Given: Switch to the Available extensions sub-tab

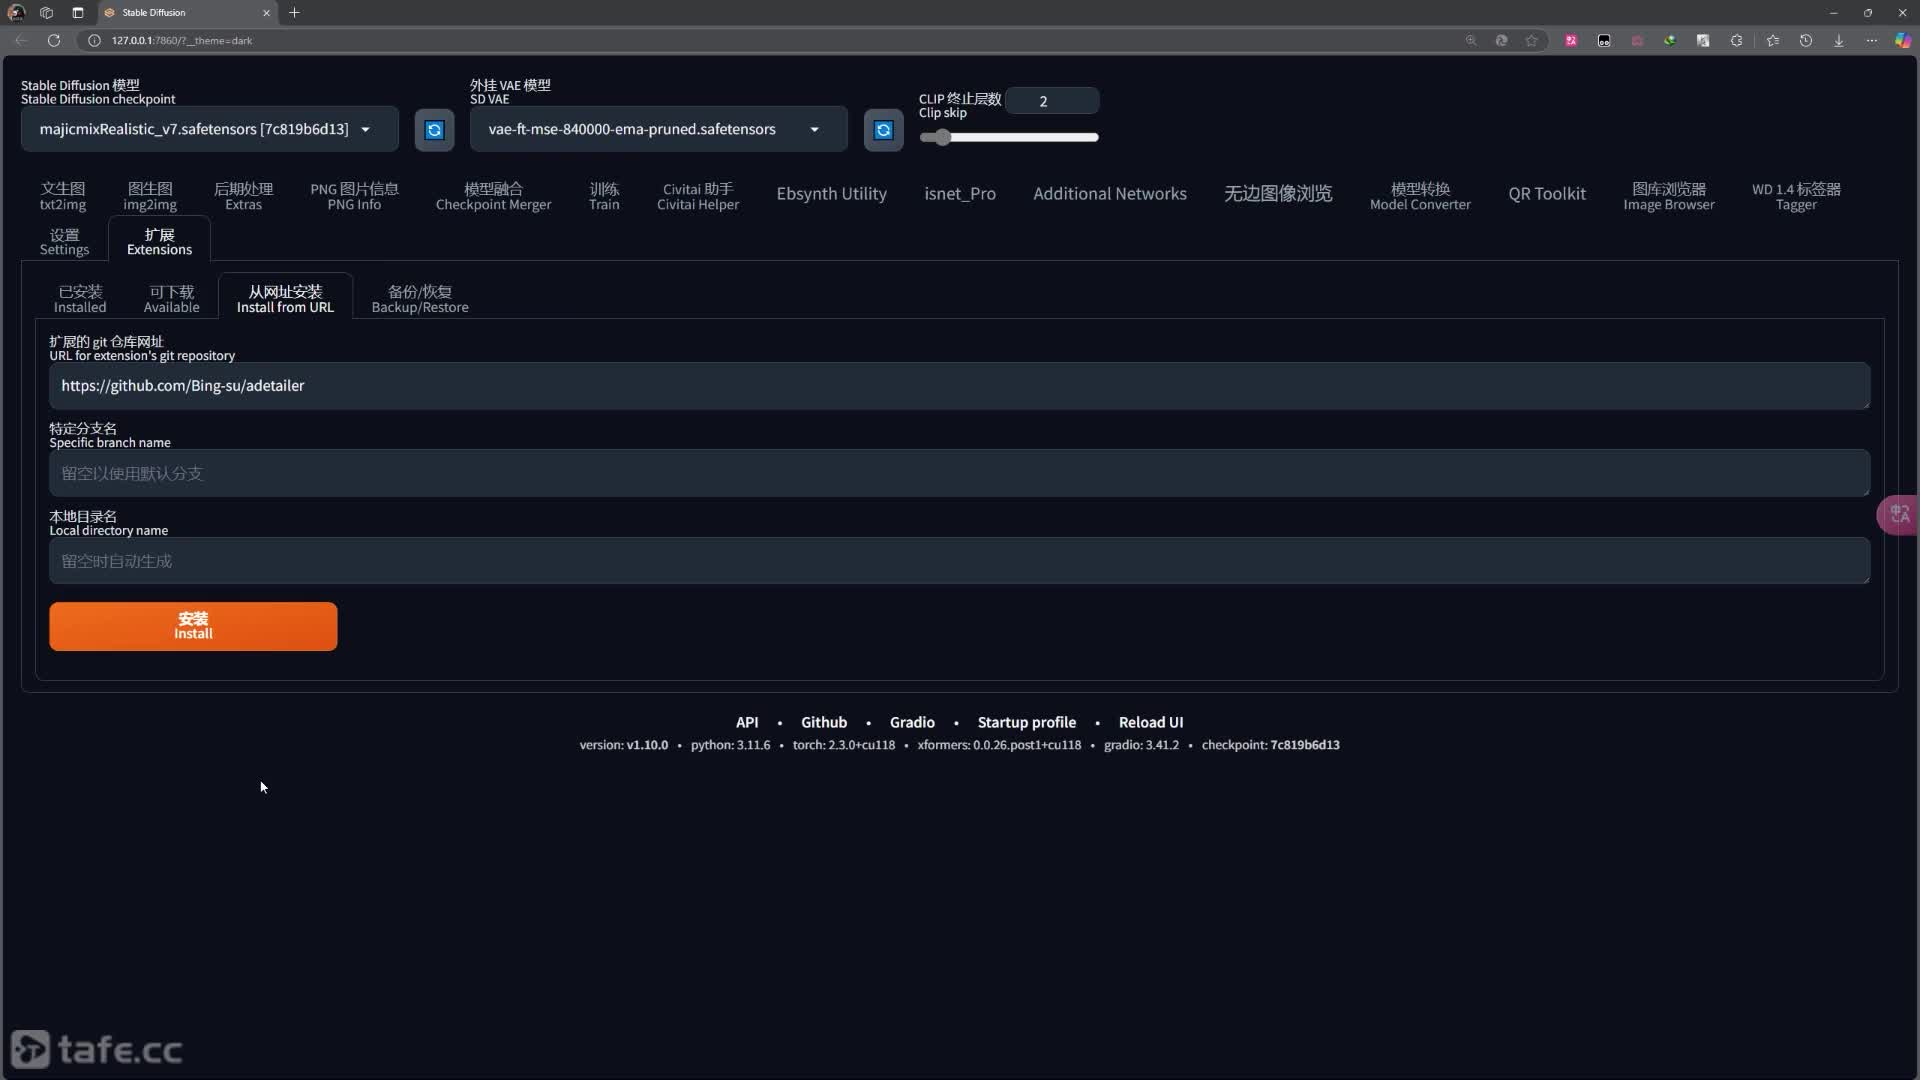Looking at the screenshot, I should click(x=171, y=299).
